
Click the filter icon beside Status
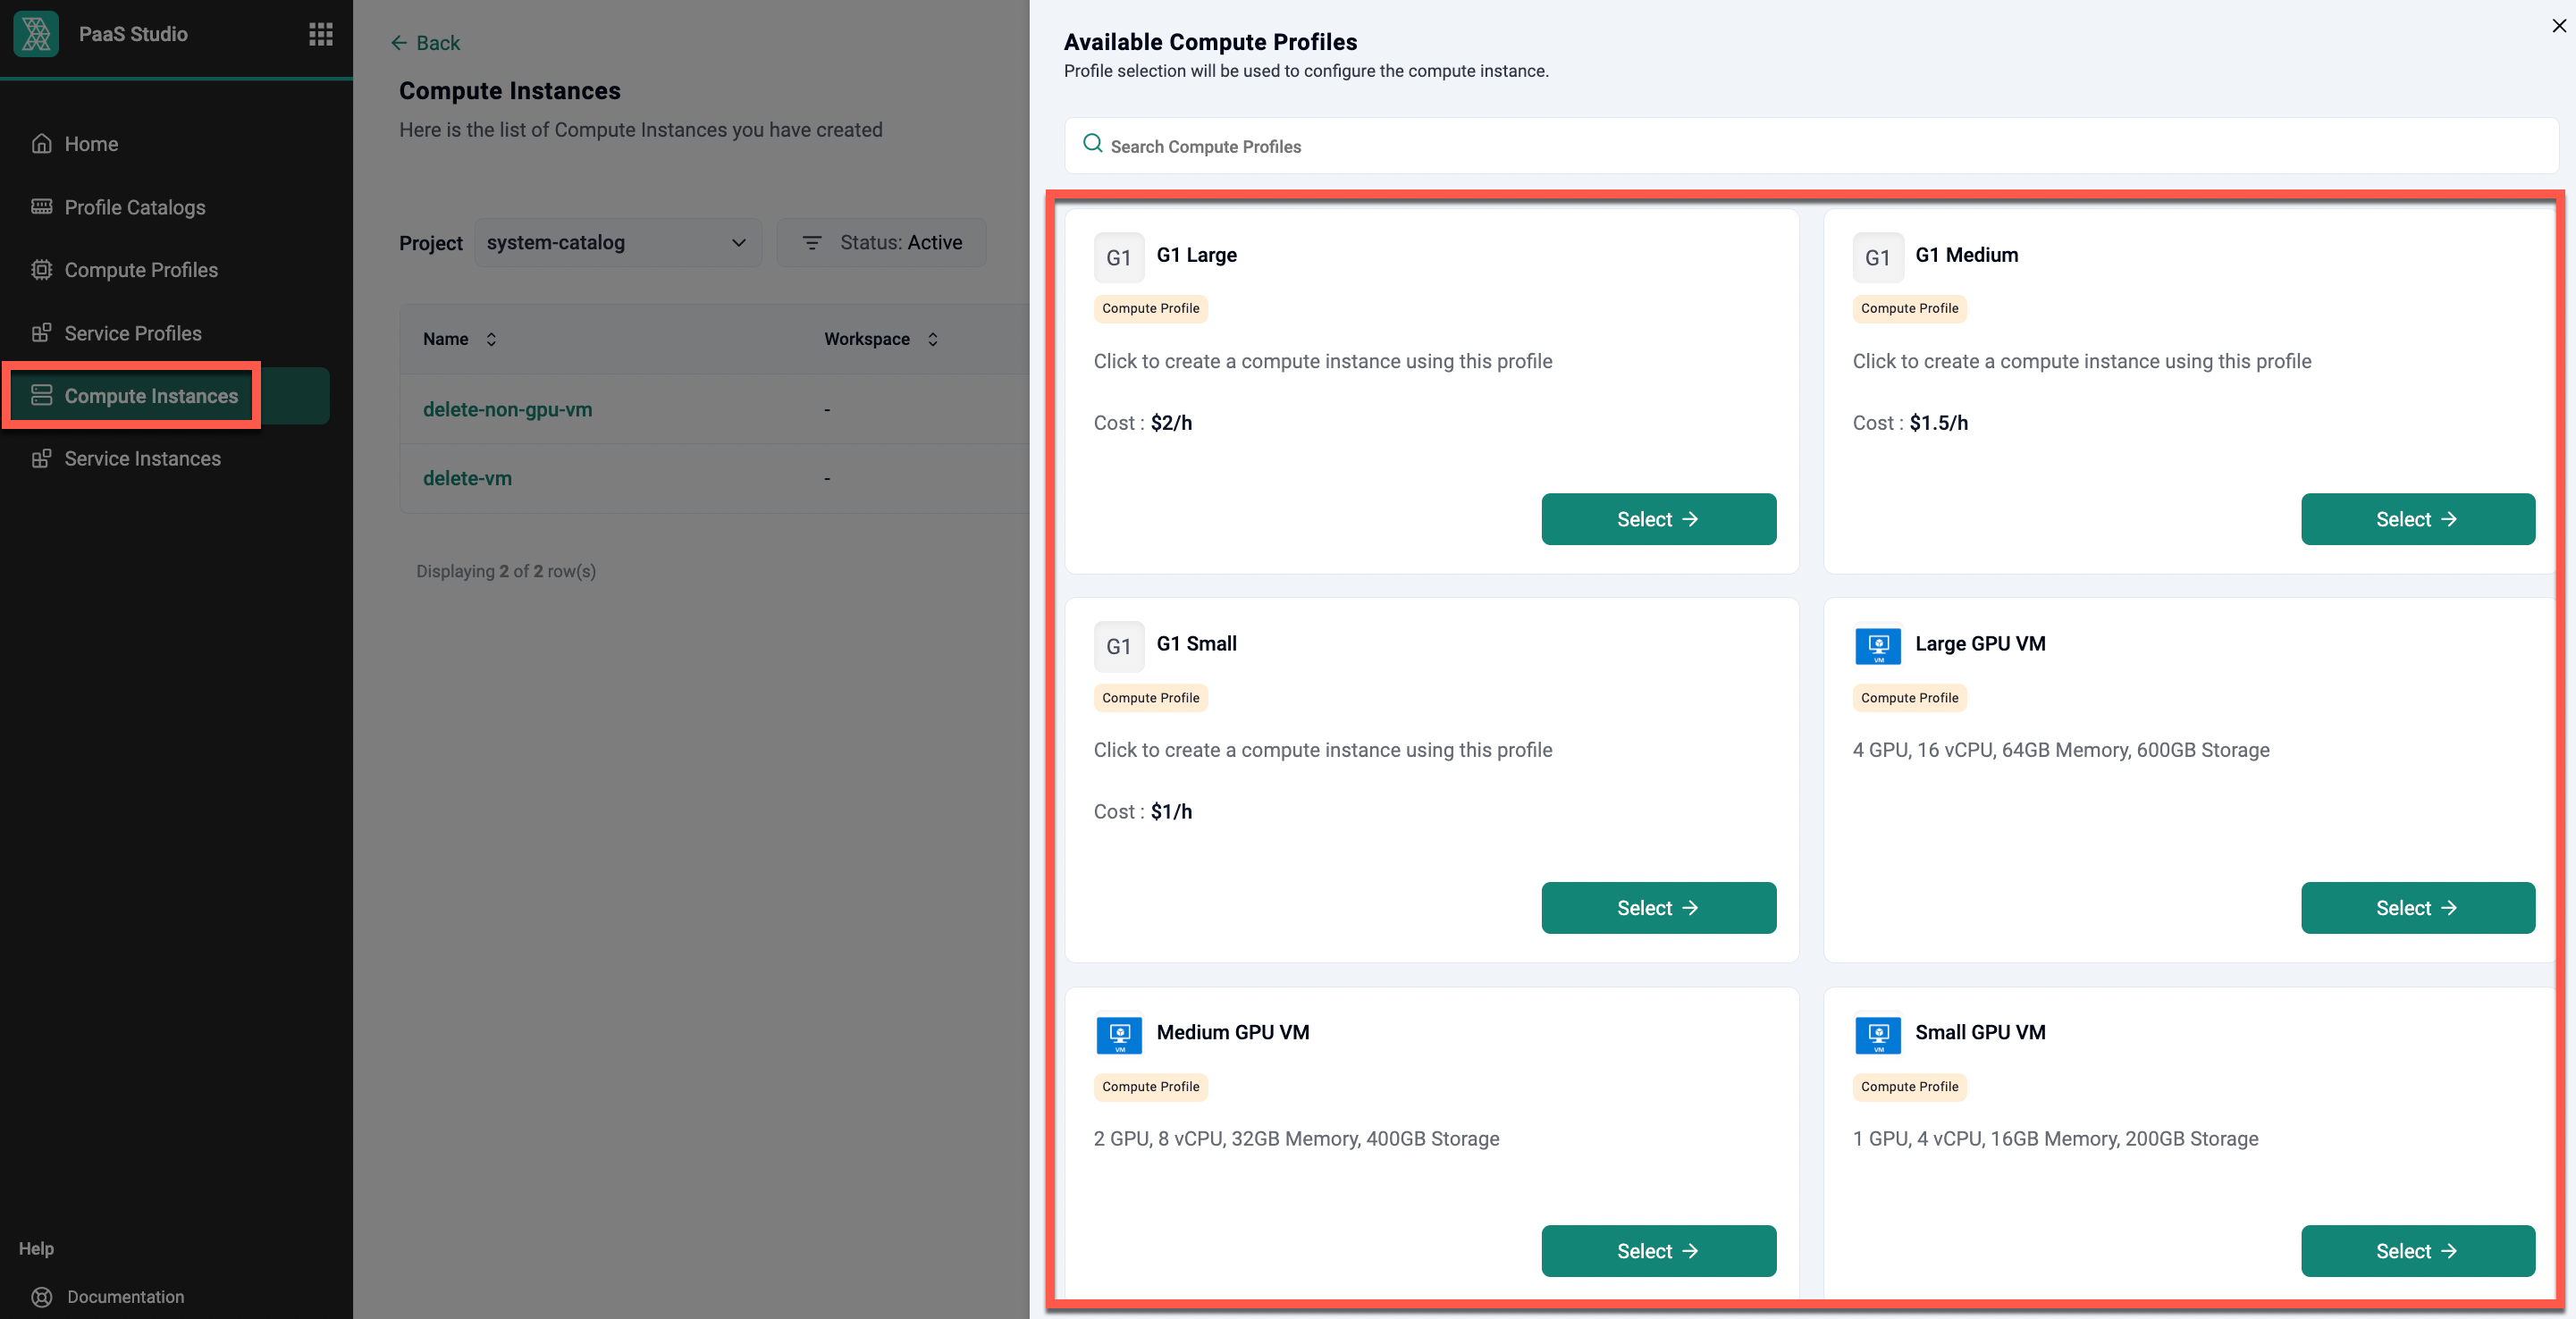[x=812, y=243]
